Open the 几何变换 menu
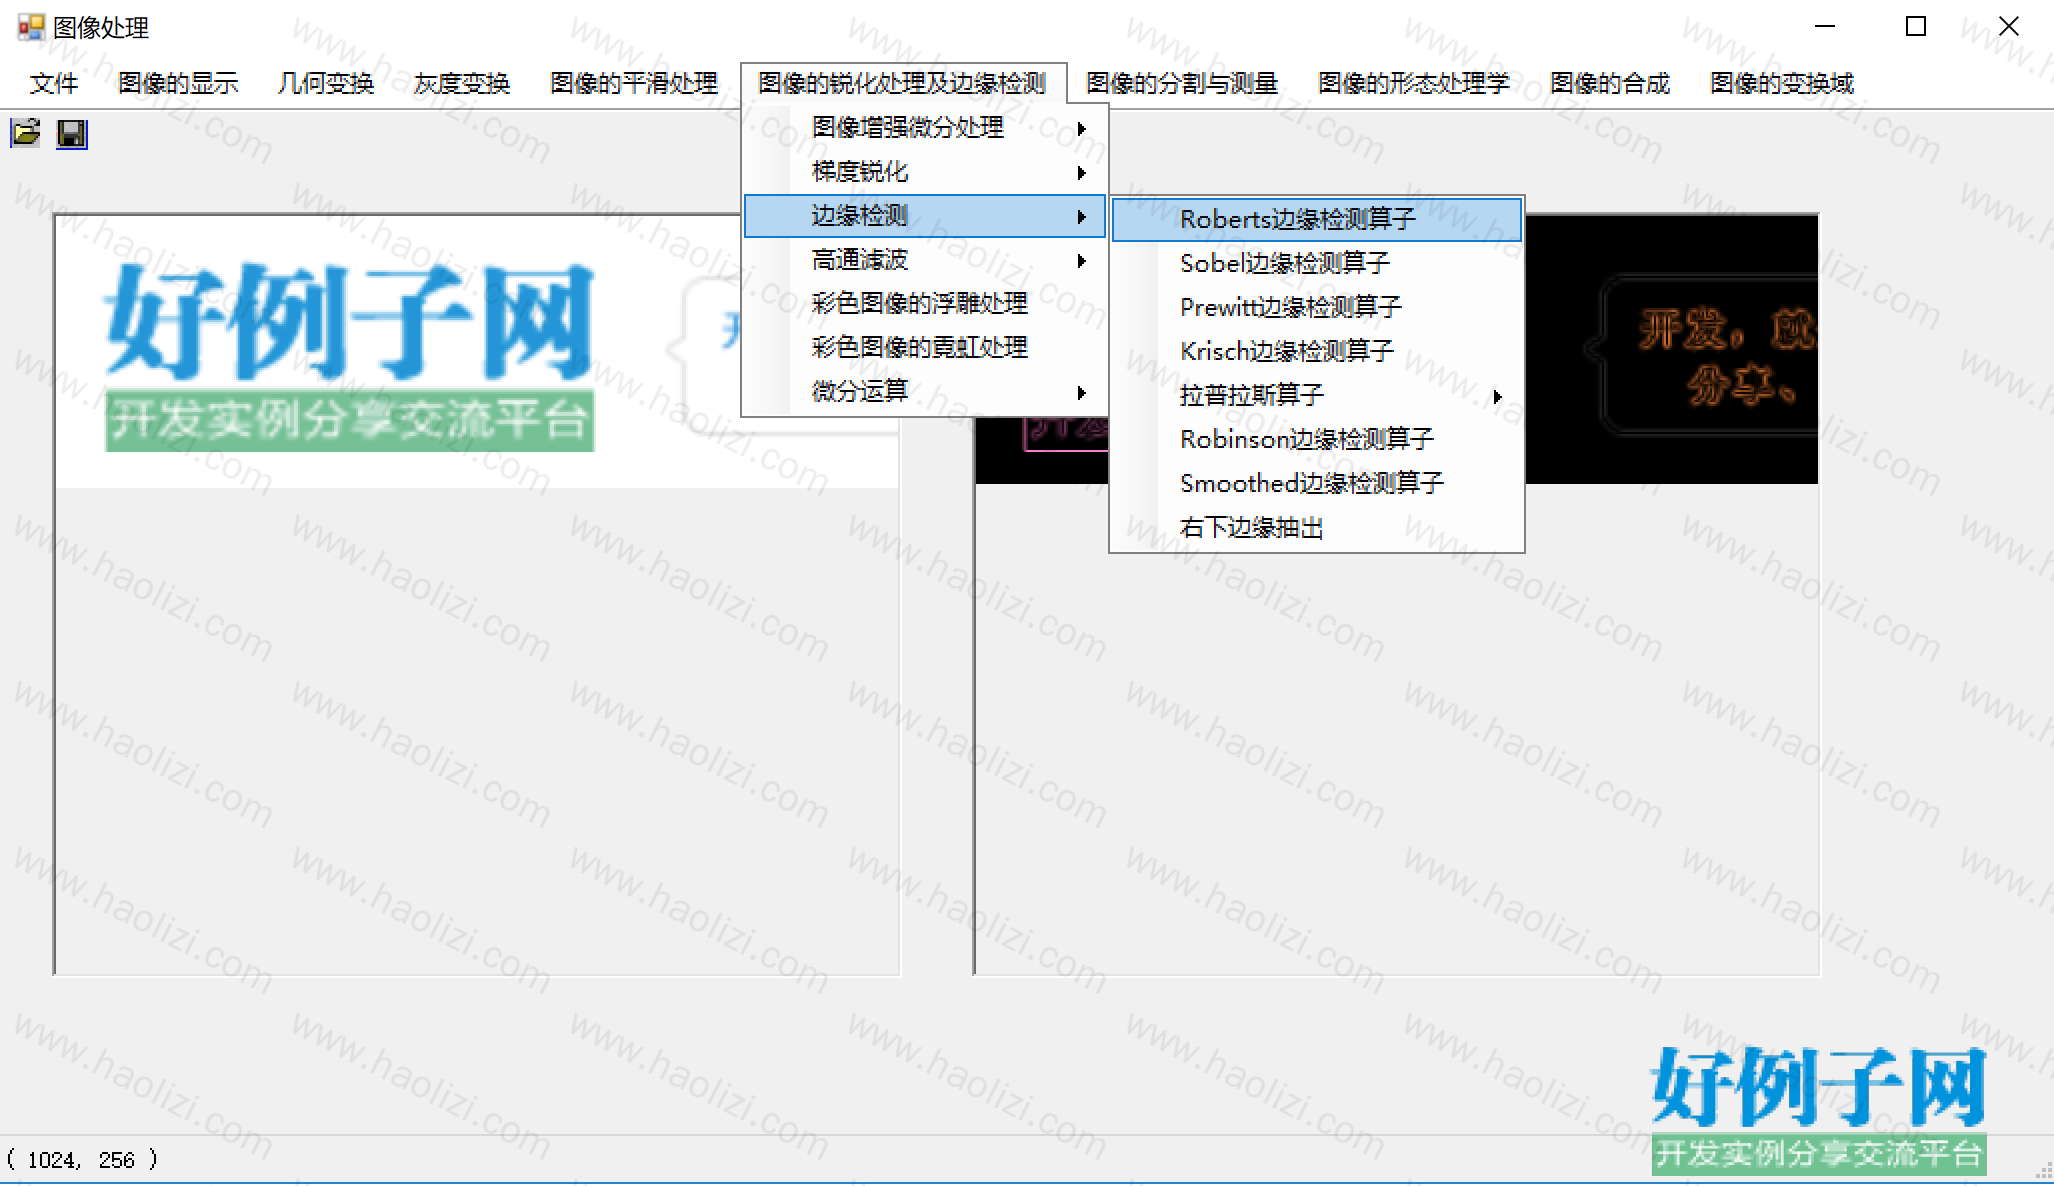The height and width of the screenshot is (1186, 2054). pos(326,83)
